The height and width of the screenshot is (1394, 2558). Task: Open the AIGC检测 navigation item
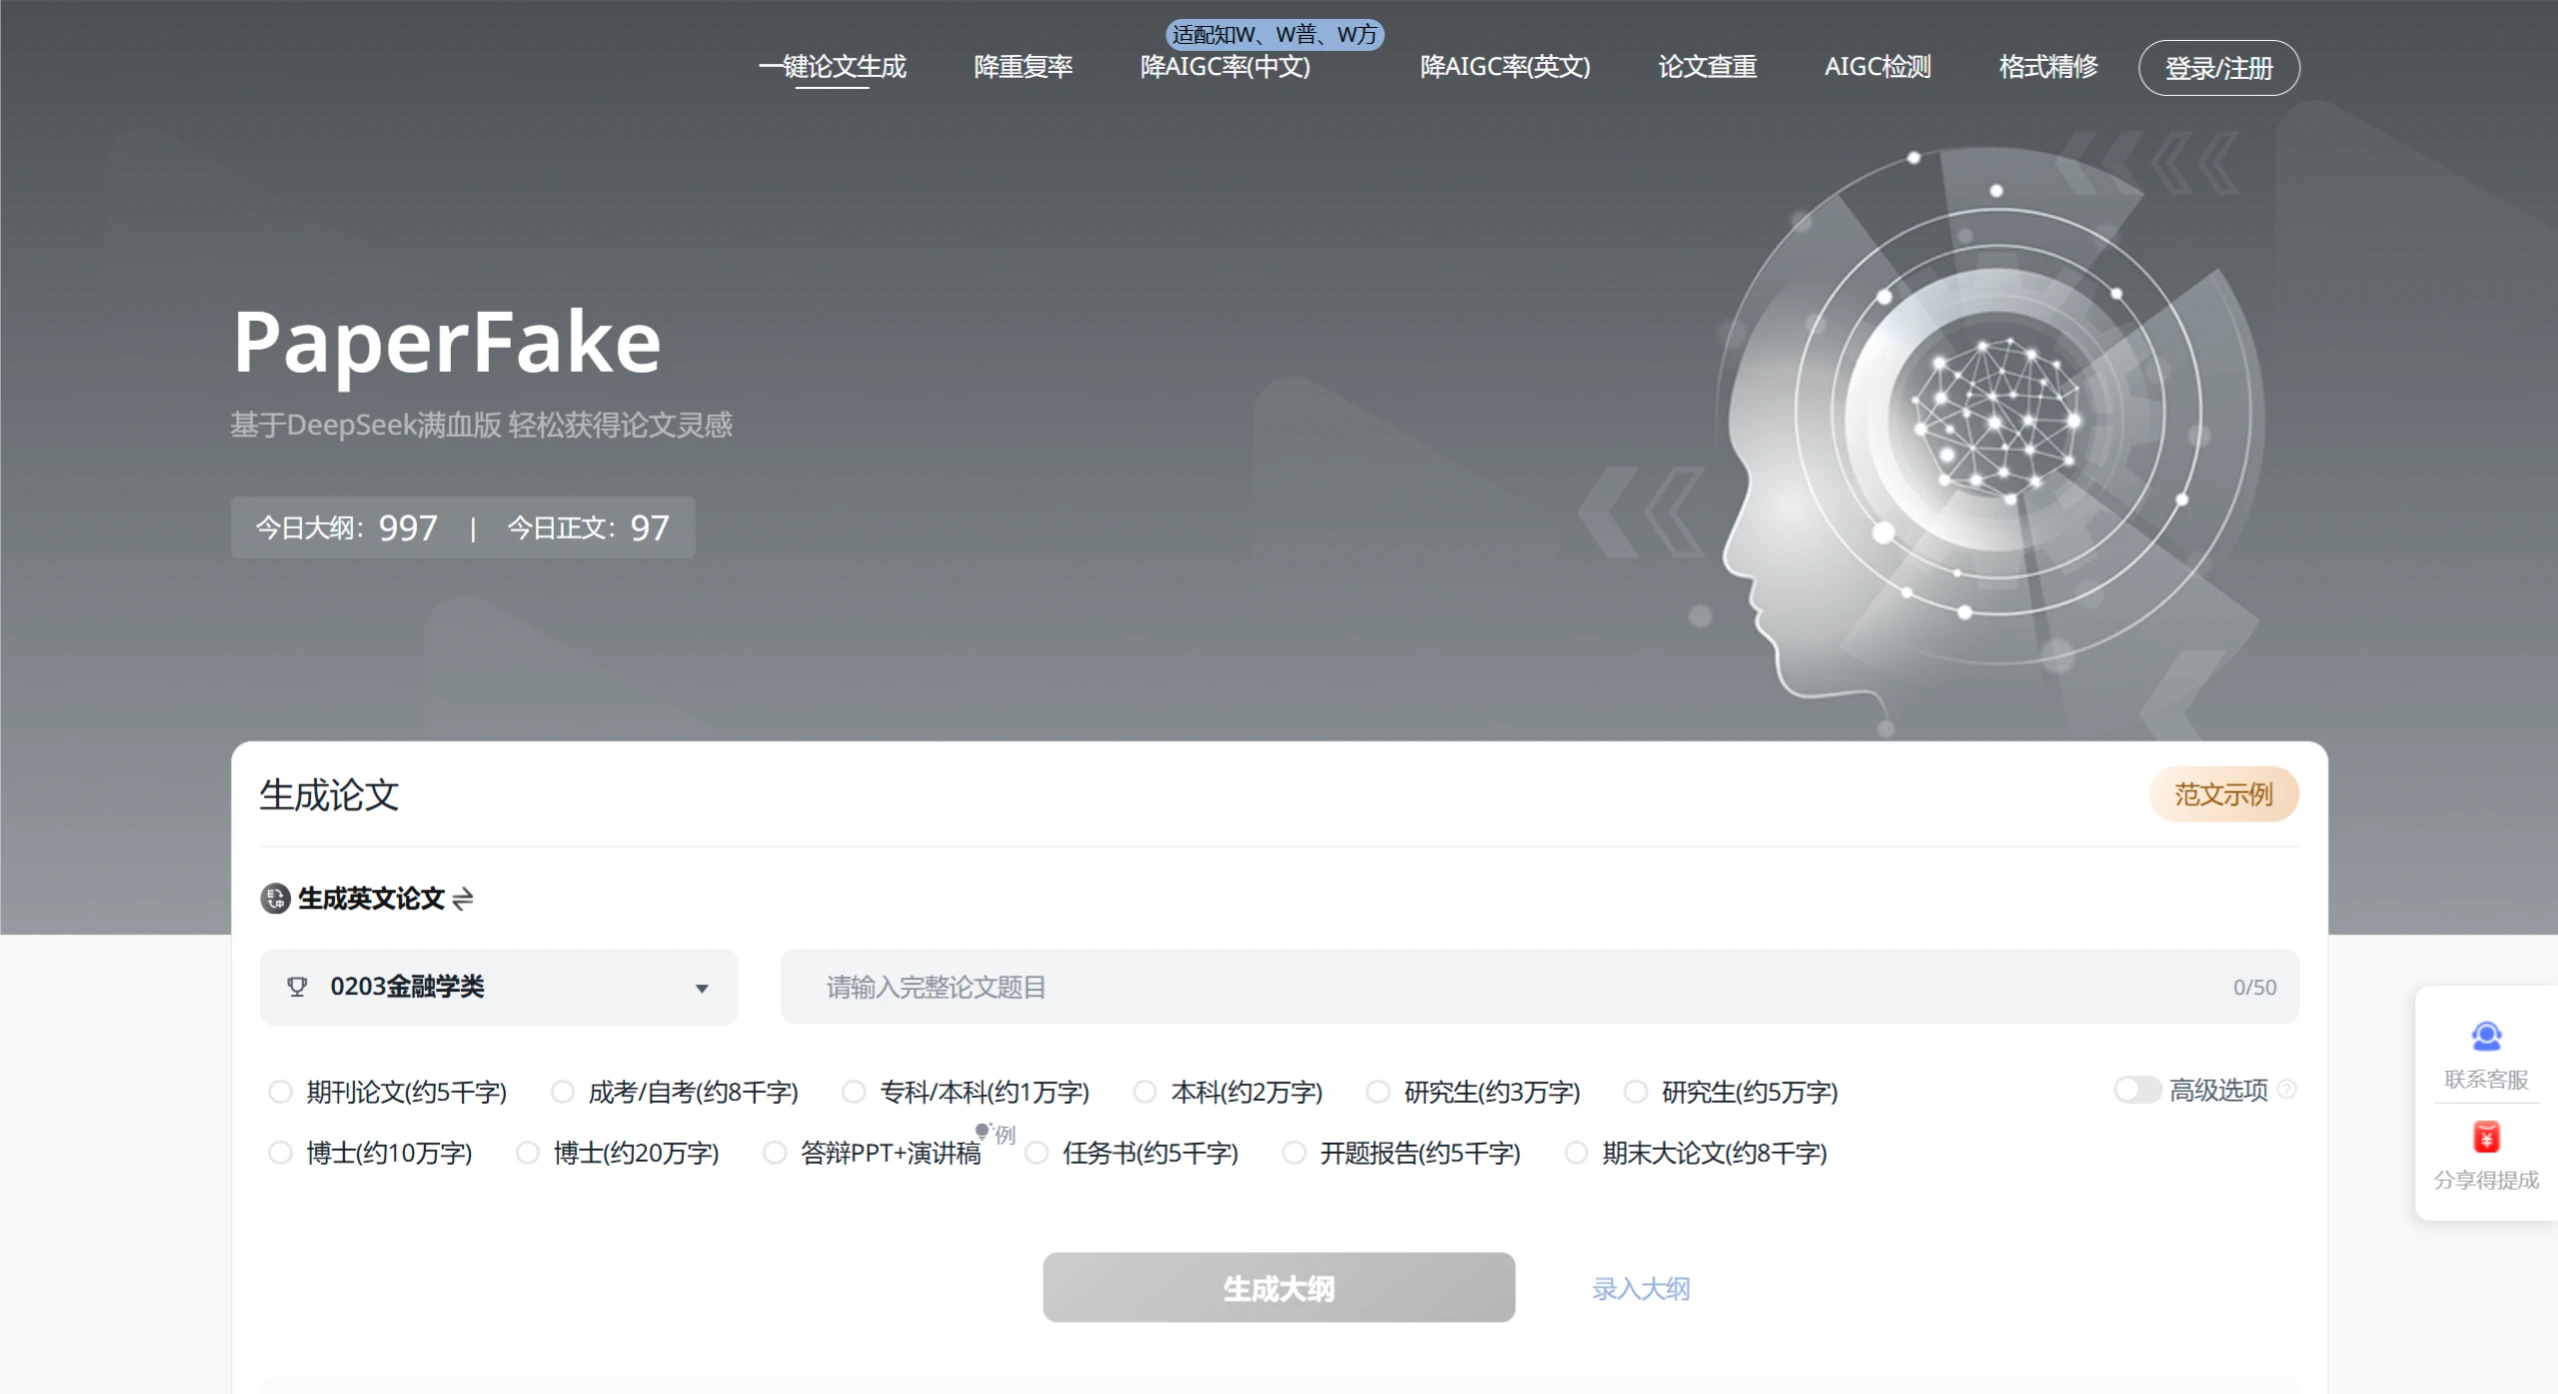click(x=1877, y=67)
